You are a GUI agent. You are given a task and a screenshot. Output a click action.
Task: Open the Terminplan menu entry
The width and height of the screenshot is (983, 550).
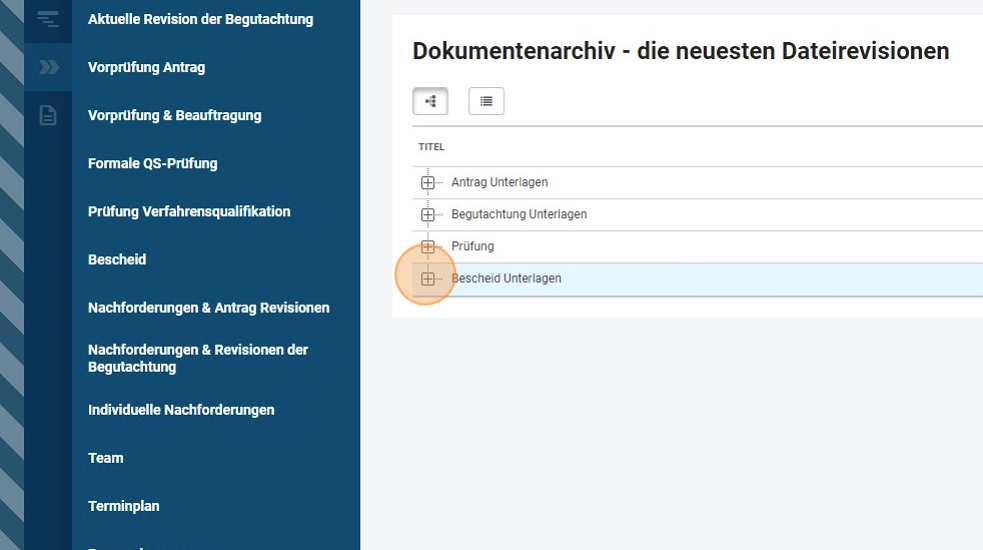[x=123, y=505]
